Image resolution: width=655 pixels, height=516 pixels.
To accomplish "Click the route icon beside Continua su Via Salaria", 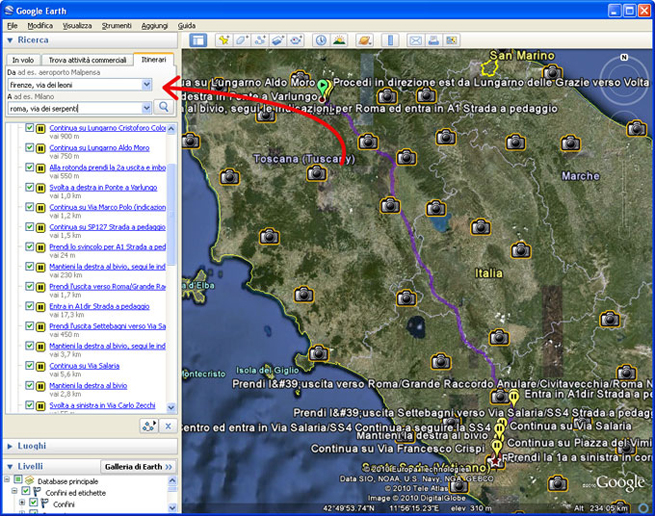I will pyautogui.click(x=41, y=367).
